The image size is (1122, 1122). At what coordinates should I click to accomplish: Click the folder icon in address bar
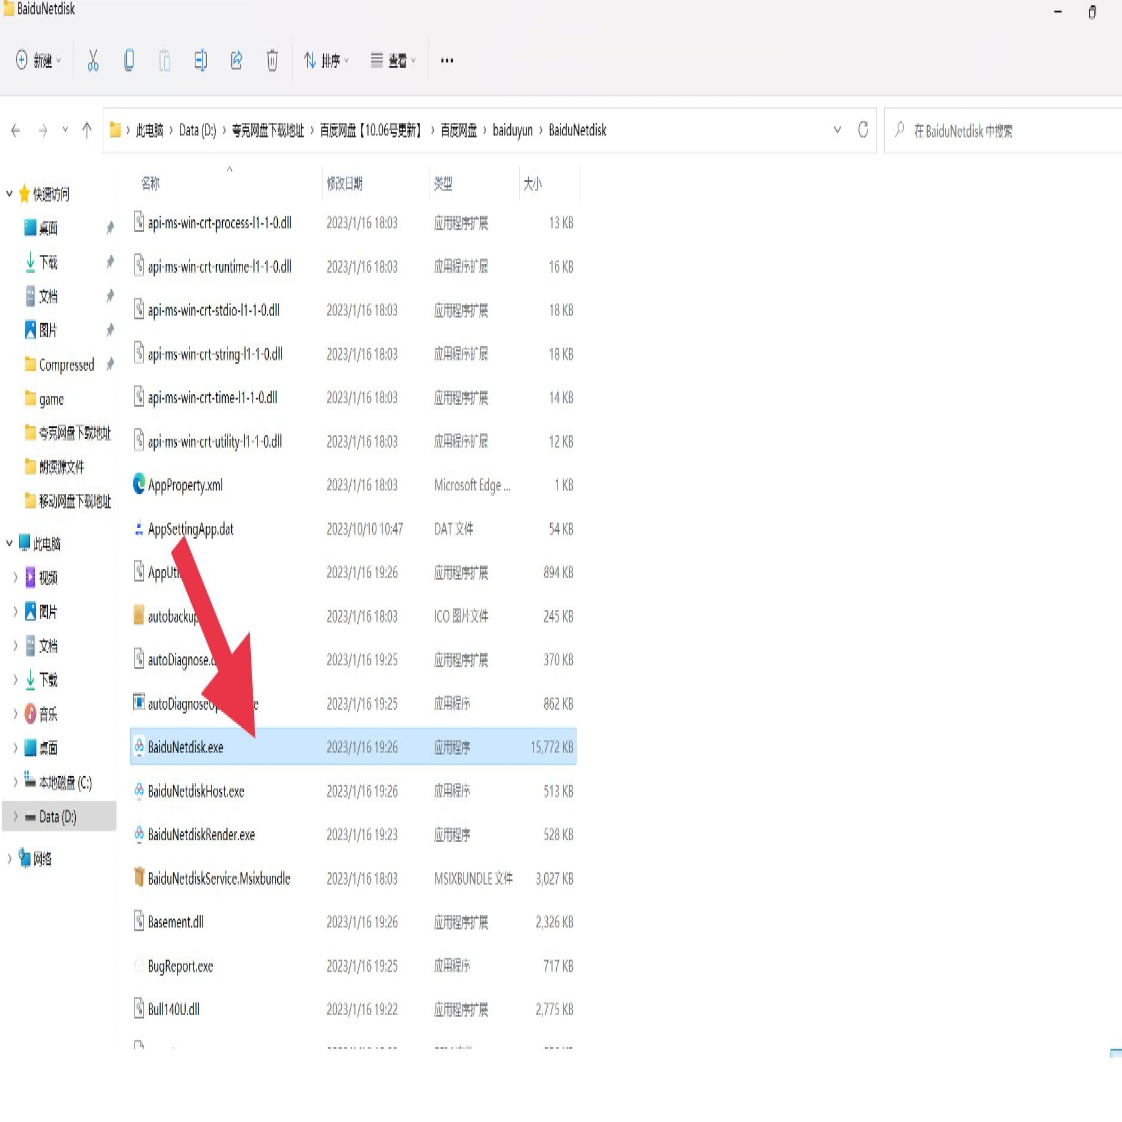click(114, 130)
